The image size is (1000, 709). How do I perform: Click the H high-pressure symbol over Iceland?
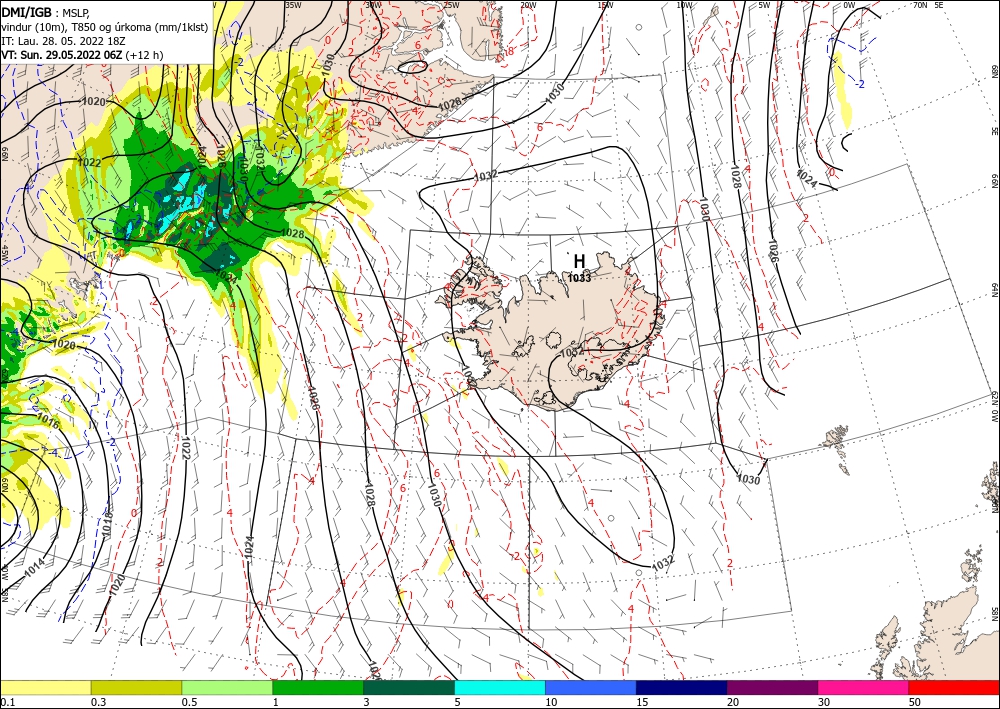[x=579, y=261]
